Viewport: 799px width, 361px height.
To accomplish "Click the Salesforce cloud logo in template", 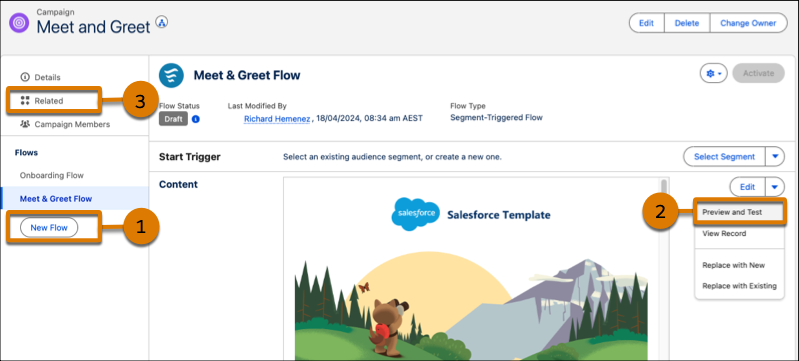I will 415,214.
